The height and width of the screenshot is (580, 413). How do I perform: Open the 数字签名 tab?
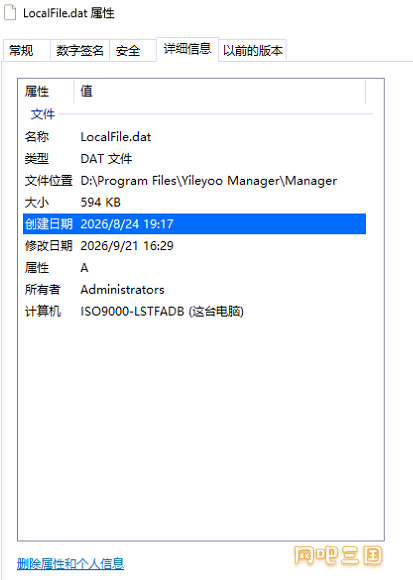tap(80, 50)
